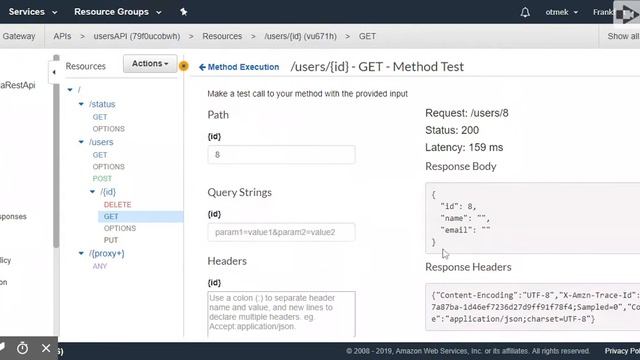
Task: Select the ANY method under /{proxy+}
Action: [100, 266]
